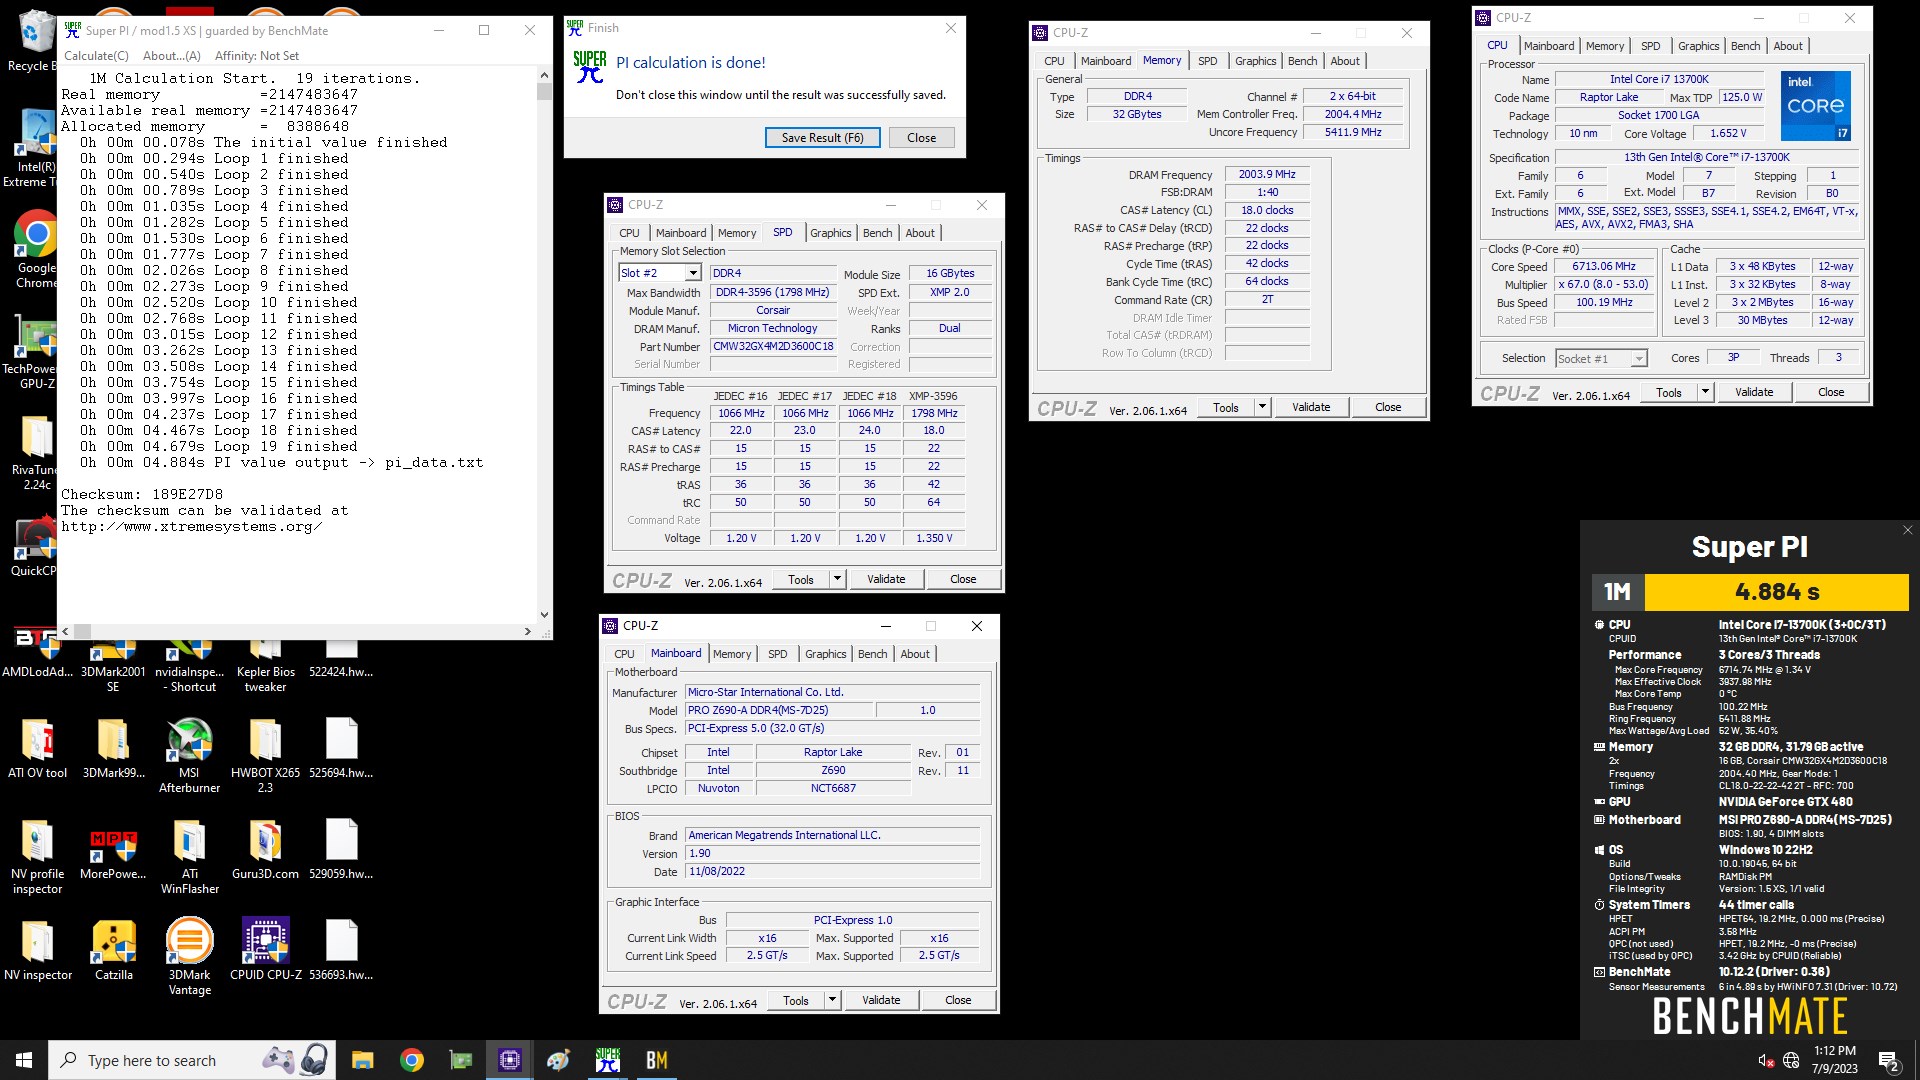Click the BIOS date 11/08/2022 field
Viewport: 1920px width, 1080px height.
click(833, 871)
